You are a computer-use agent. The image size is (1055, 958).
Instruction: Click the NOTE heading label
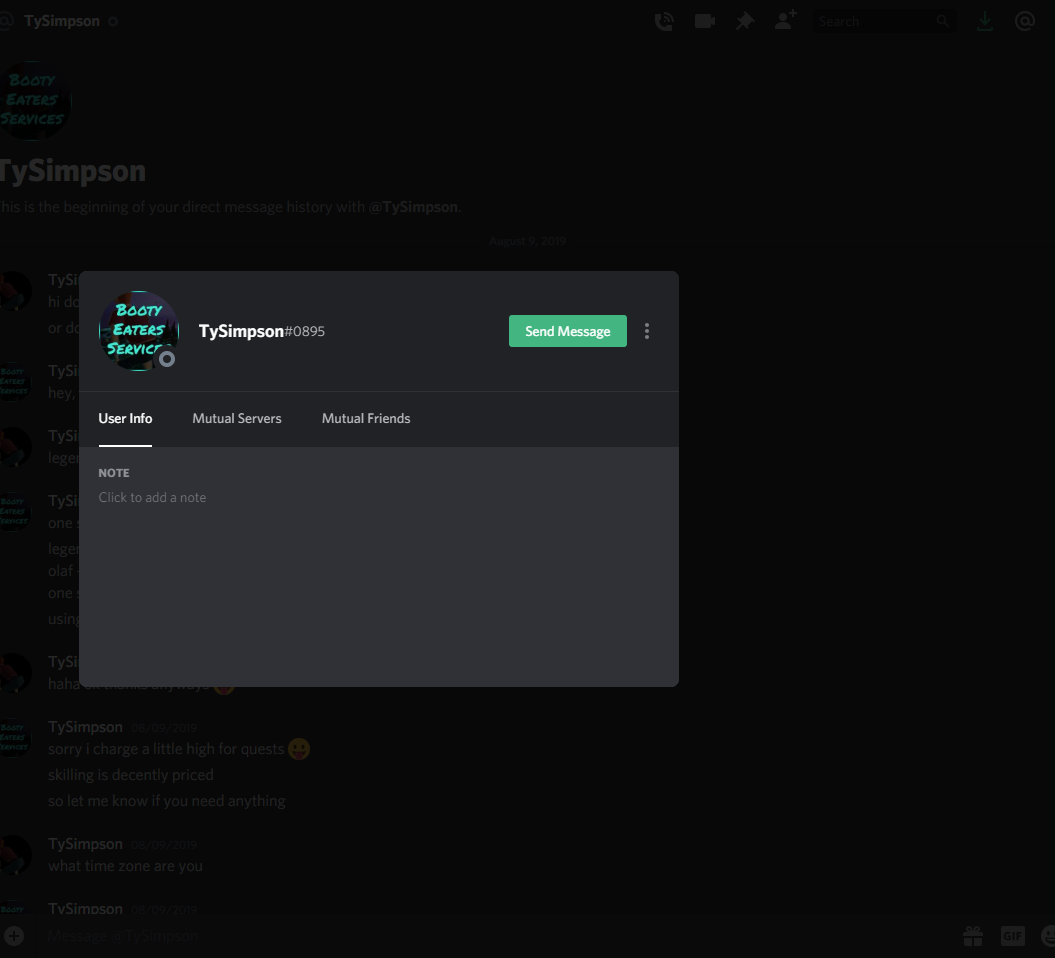(x=114, y=473)
